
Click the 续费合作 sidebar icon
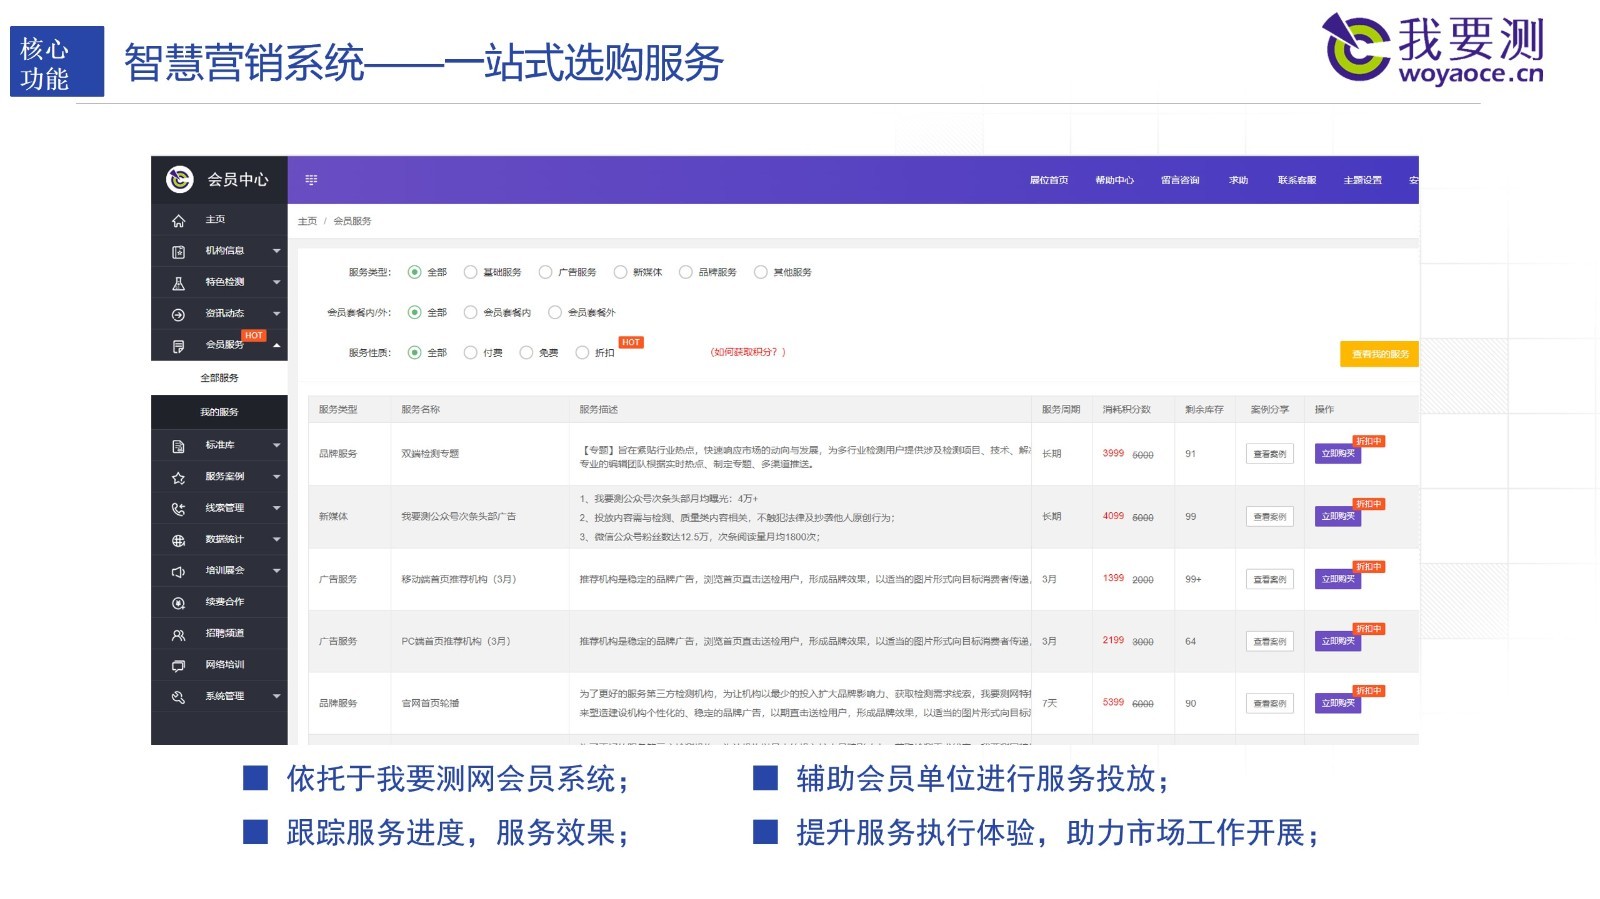[178, 603]
